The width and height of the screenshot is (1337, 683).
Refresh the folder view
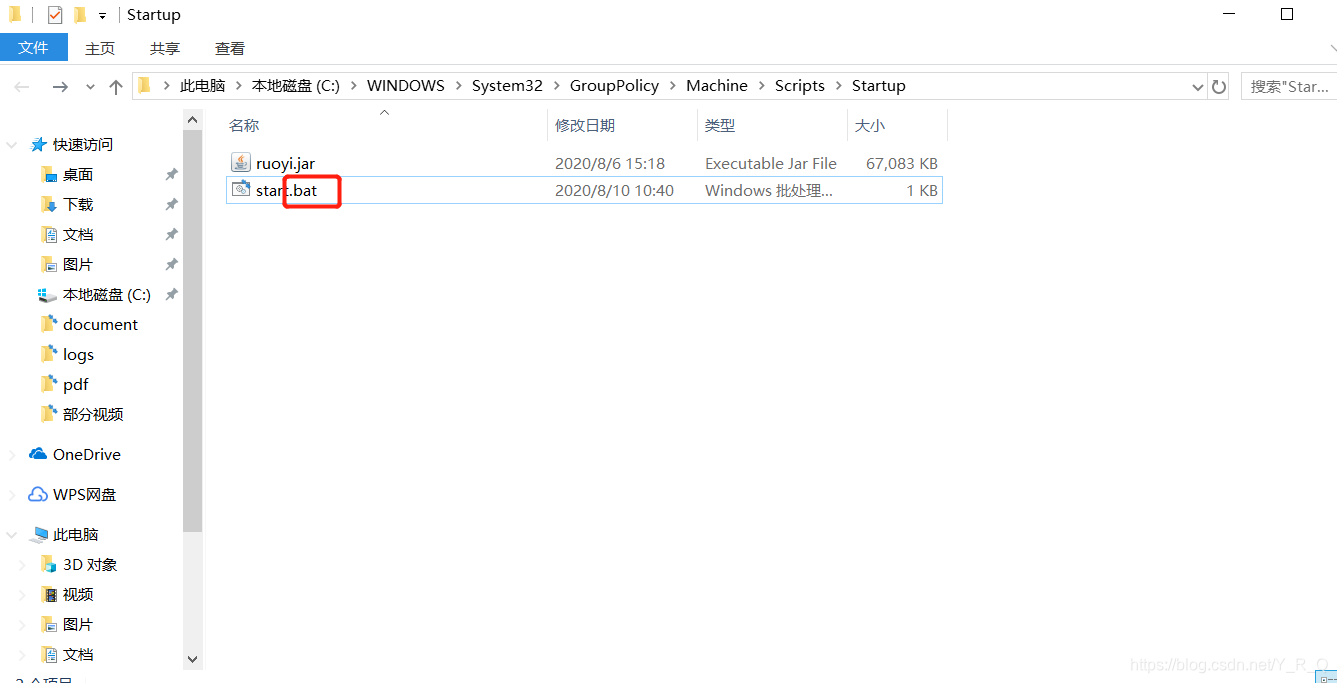pos(1219,87)
